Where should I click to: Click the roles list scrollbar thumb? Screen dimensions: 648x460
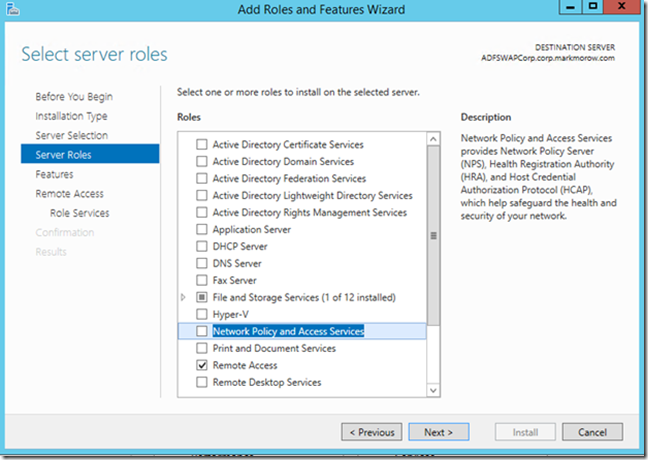click(x=433, y=236)
